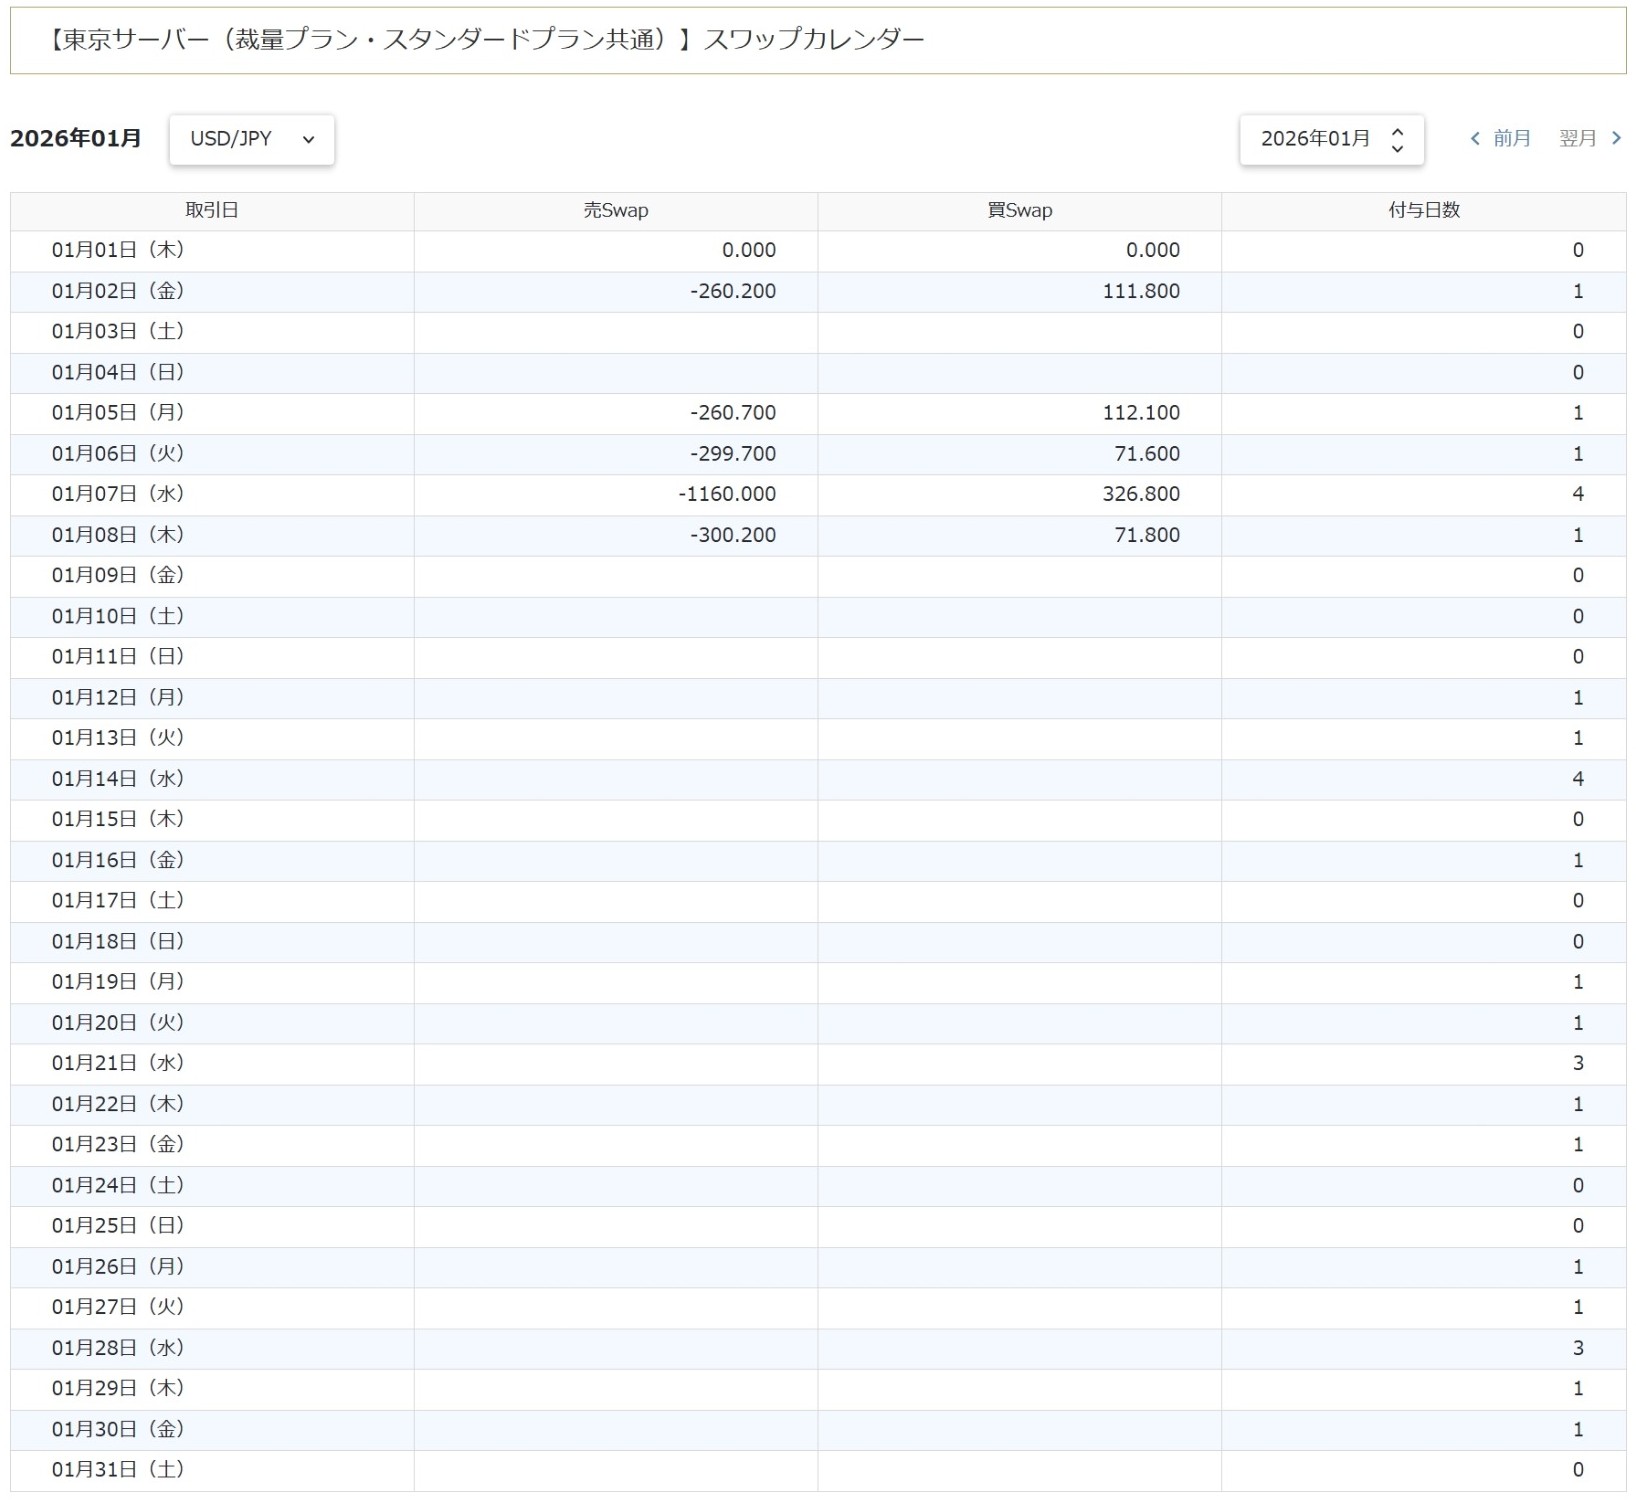Click buy swap value 111.800

coord(1141,292)
